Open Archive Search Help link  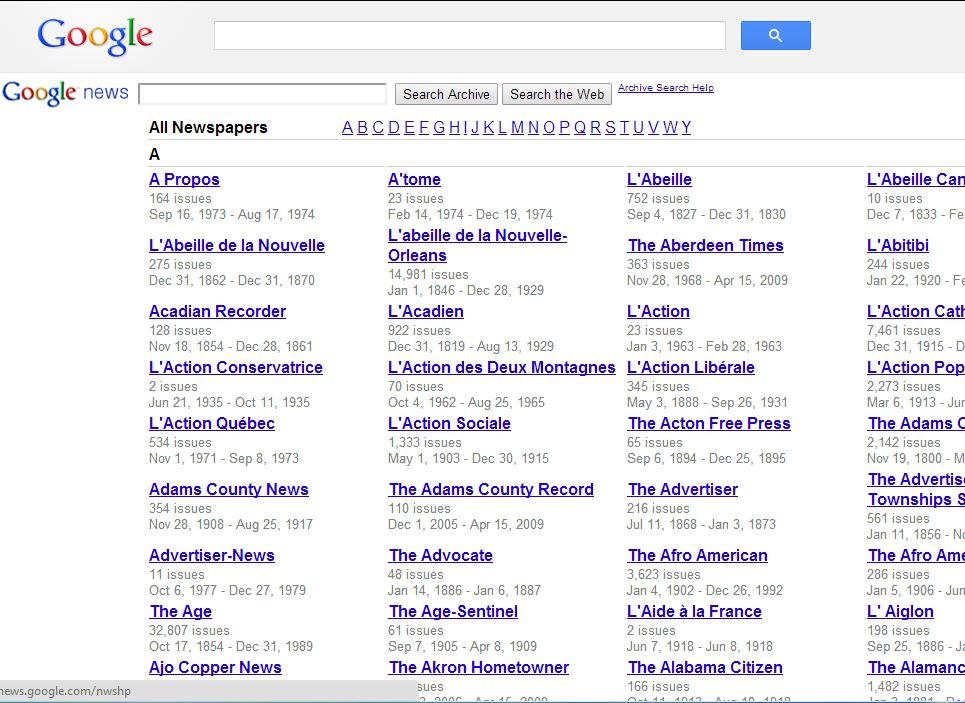[x=665, y=88]
